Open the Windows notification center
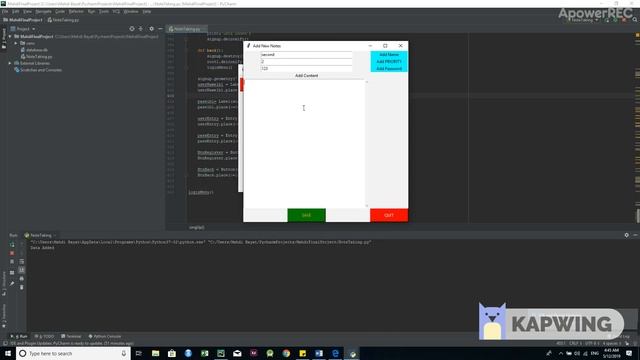Screen dimensions: 640x360 [x=629, y=353]
